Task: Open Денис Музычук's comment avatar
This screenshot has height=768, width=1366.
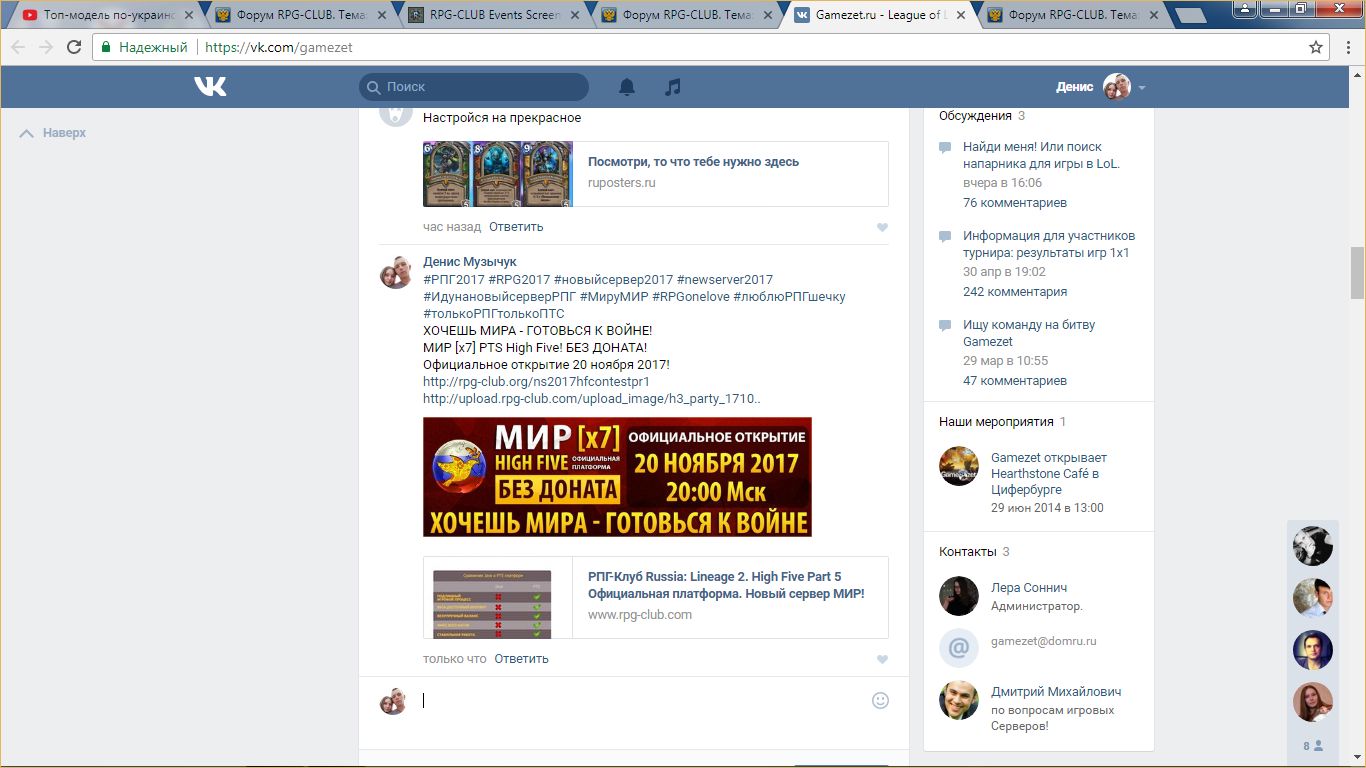Action: point(396,271)
